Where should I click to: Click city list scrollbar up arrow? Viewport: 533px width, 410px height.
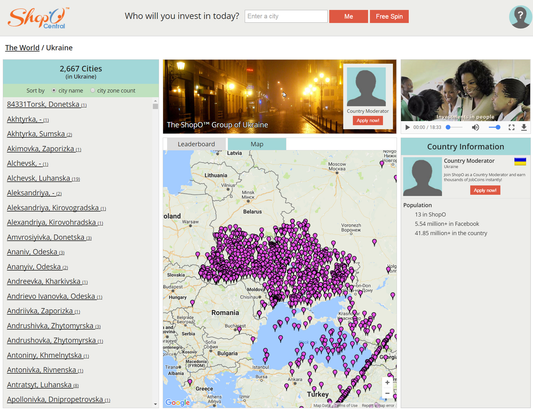coord(155,101)
